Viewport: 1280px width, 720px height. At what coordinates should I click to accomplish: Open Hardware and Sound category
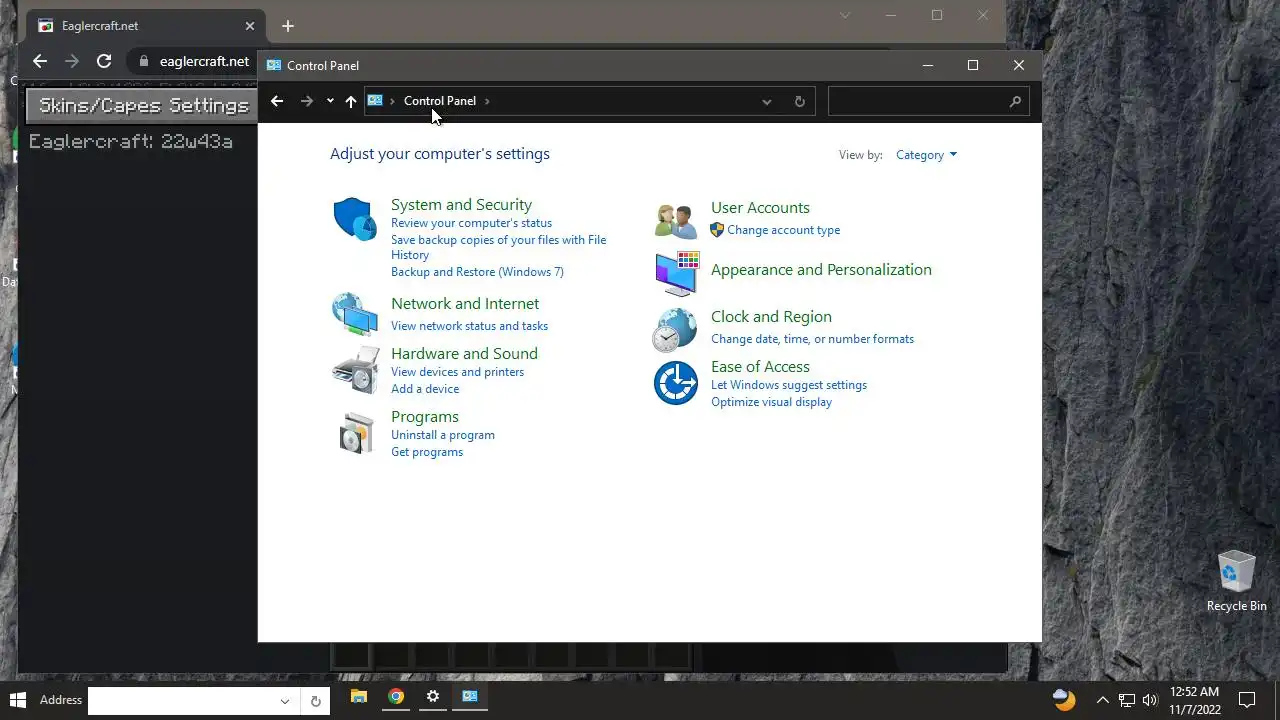[464, 353]
